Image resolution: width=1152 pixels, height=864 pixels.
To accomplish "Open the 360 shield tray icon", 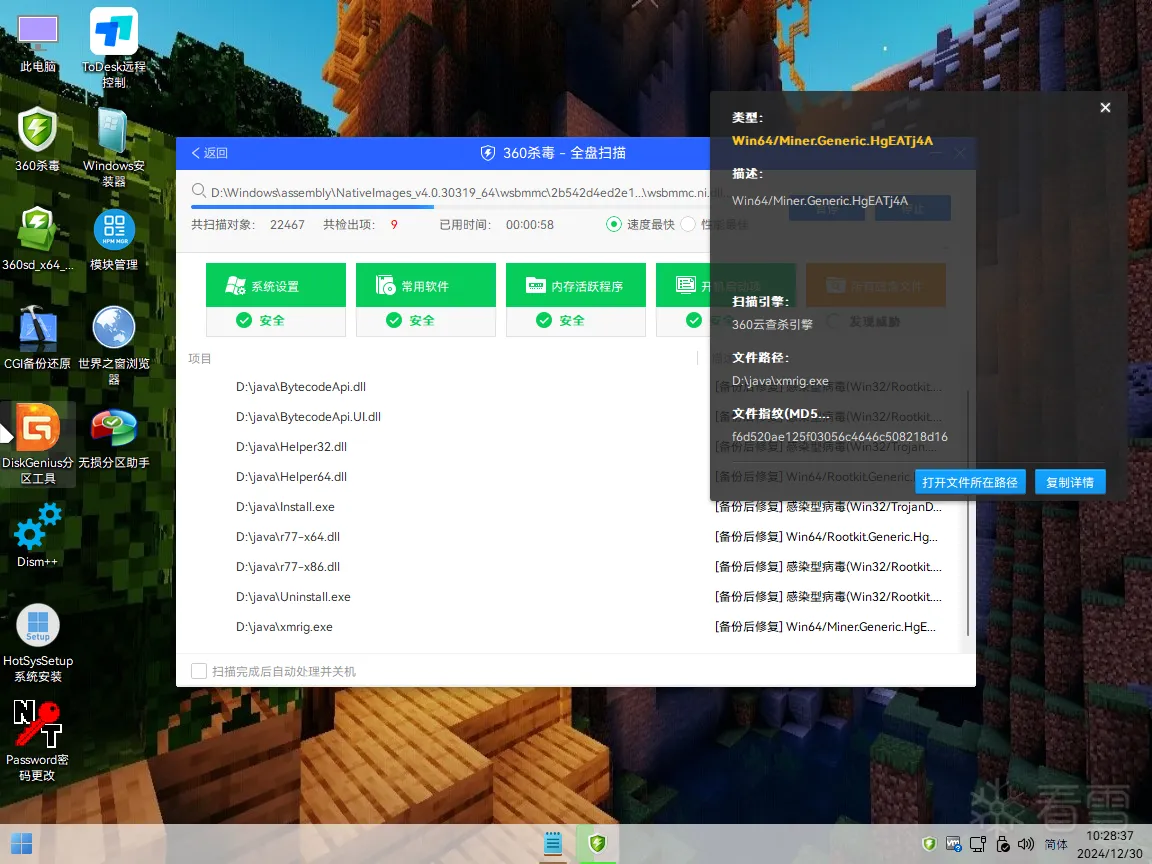I will pyautogui.click(x=929, y=844).
